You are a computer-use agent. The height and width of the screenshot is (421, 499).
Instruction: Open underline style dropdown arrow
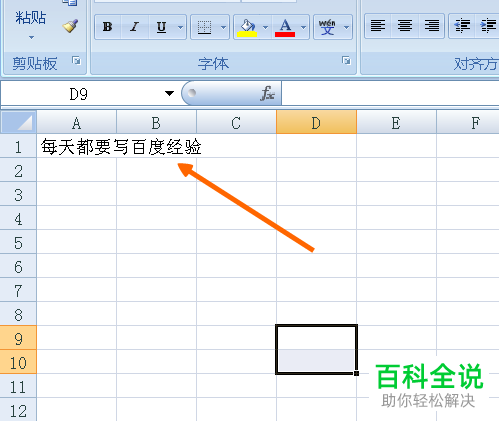180,27
